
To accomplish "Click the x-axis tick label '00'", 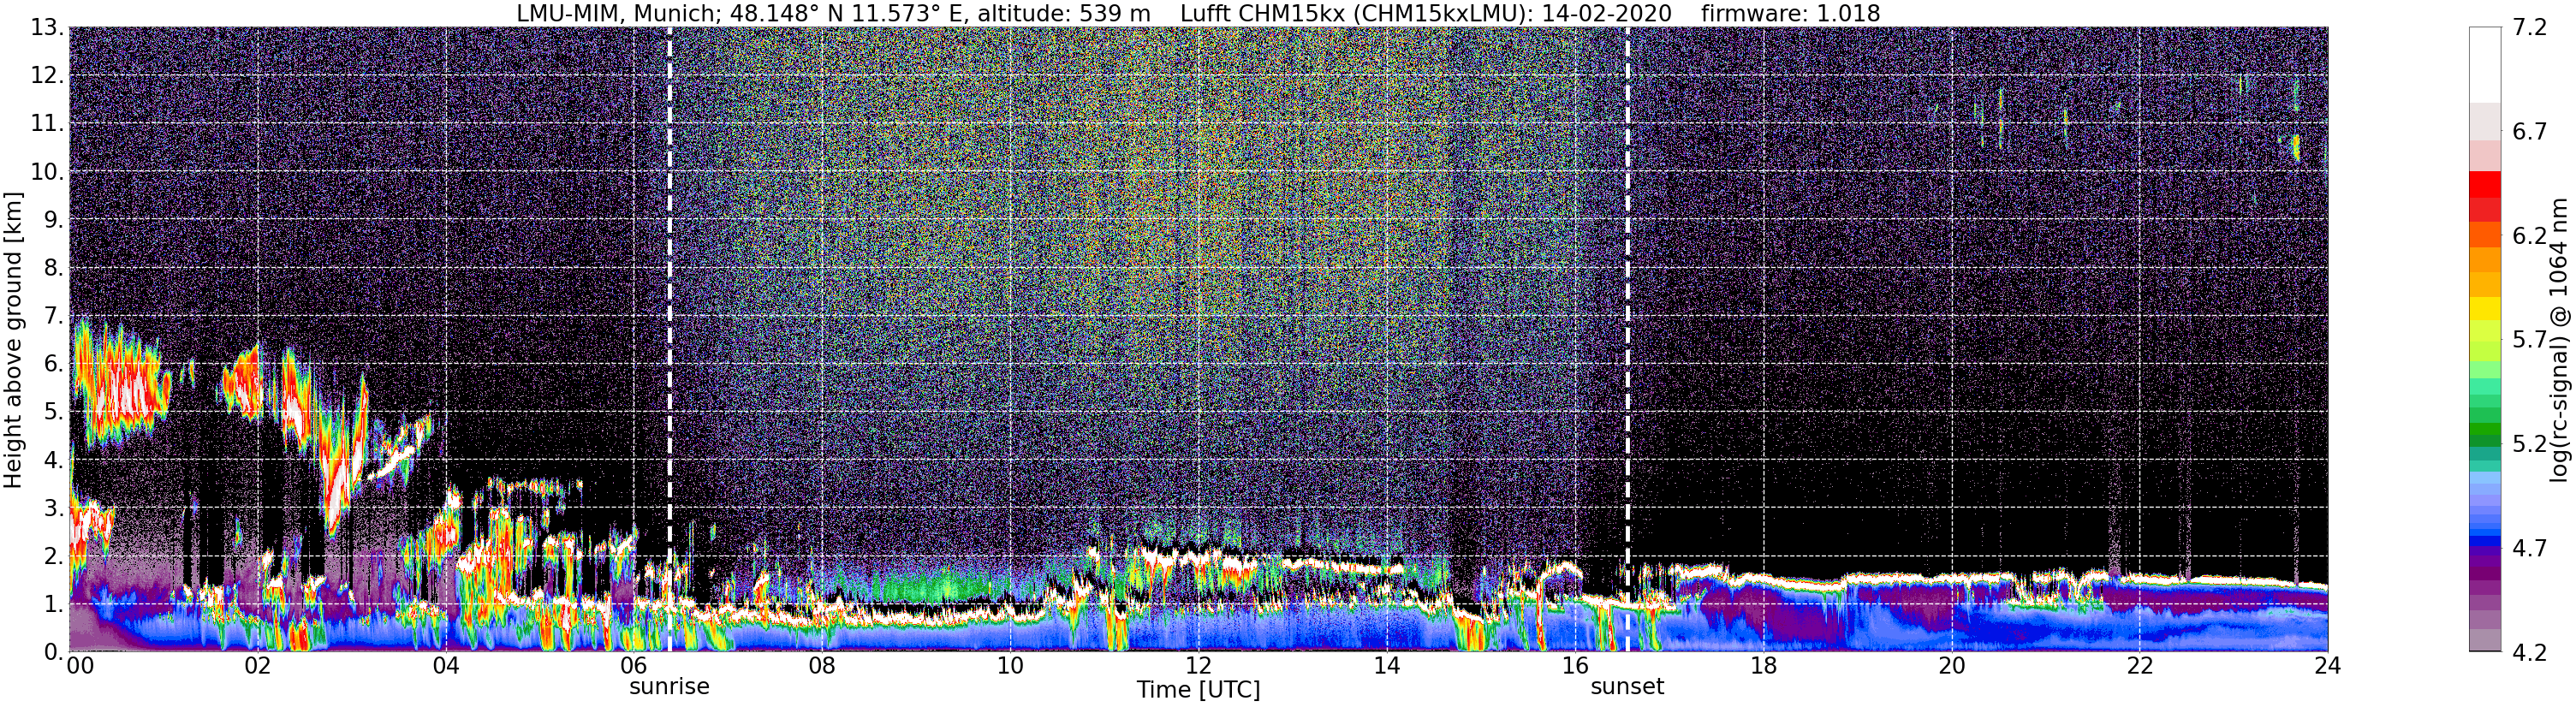I will pos(80,666).
